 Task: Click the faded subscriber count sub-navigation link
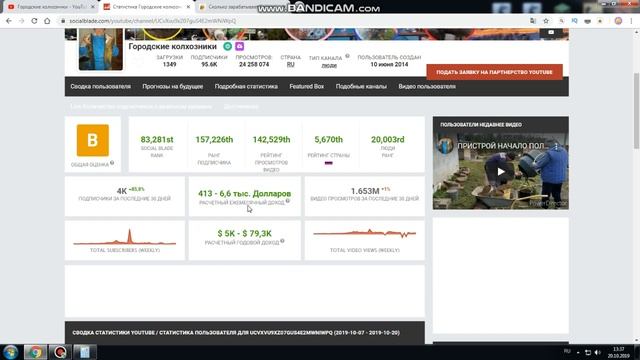point(141,107)
